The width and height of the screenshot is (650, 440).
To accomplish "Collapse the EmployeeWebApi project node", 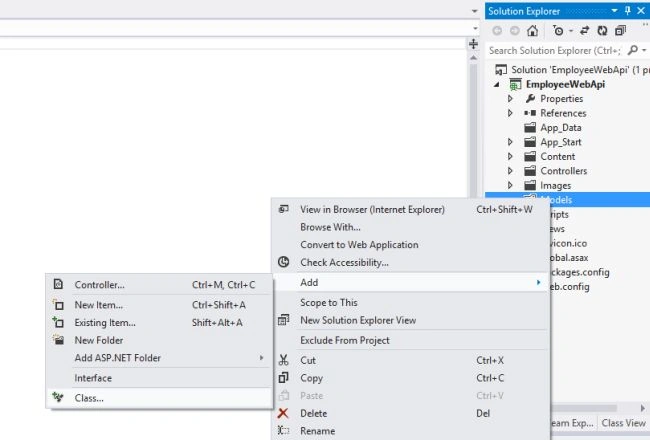I will pyautogui.click(x=497, y=85).
